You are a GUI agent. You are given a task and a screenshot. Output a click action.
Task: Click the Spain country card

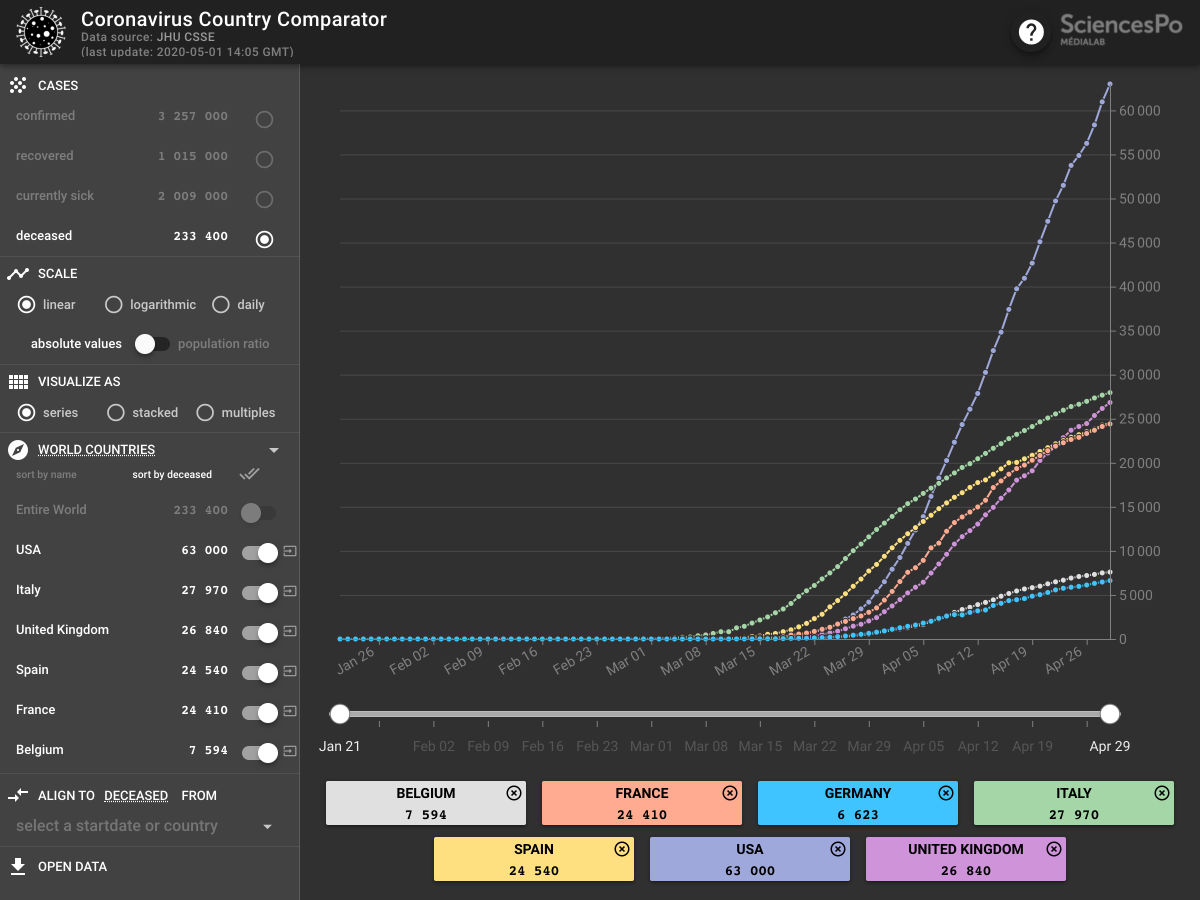[533, 859]
